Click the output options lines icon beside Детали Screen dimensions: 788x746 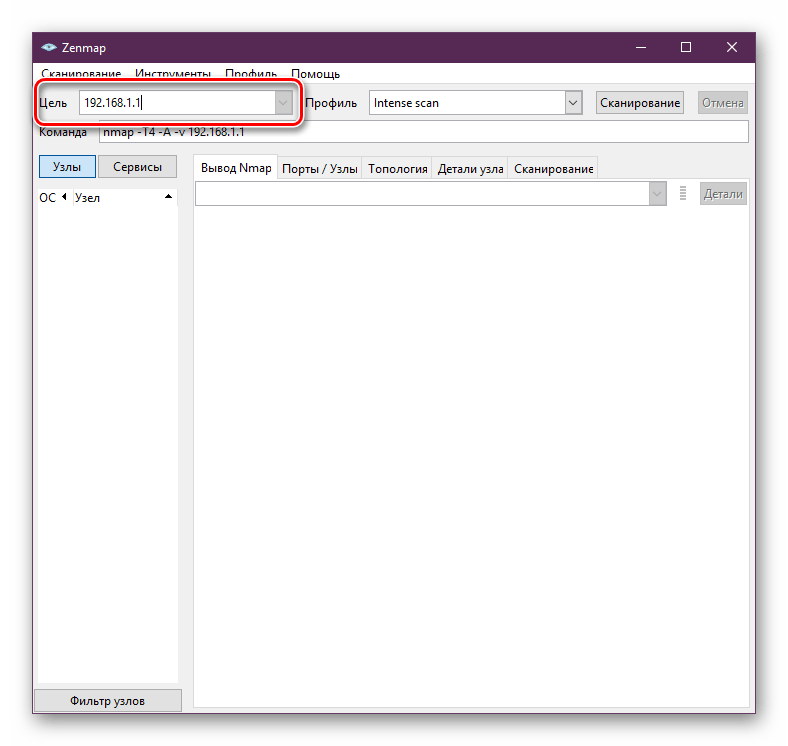pos(682,194)
